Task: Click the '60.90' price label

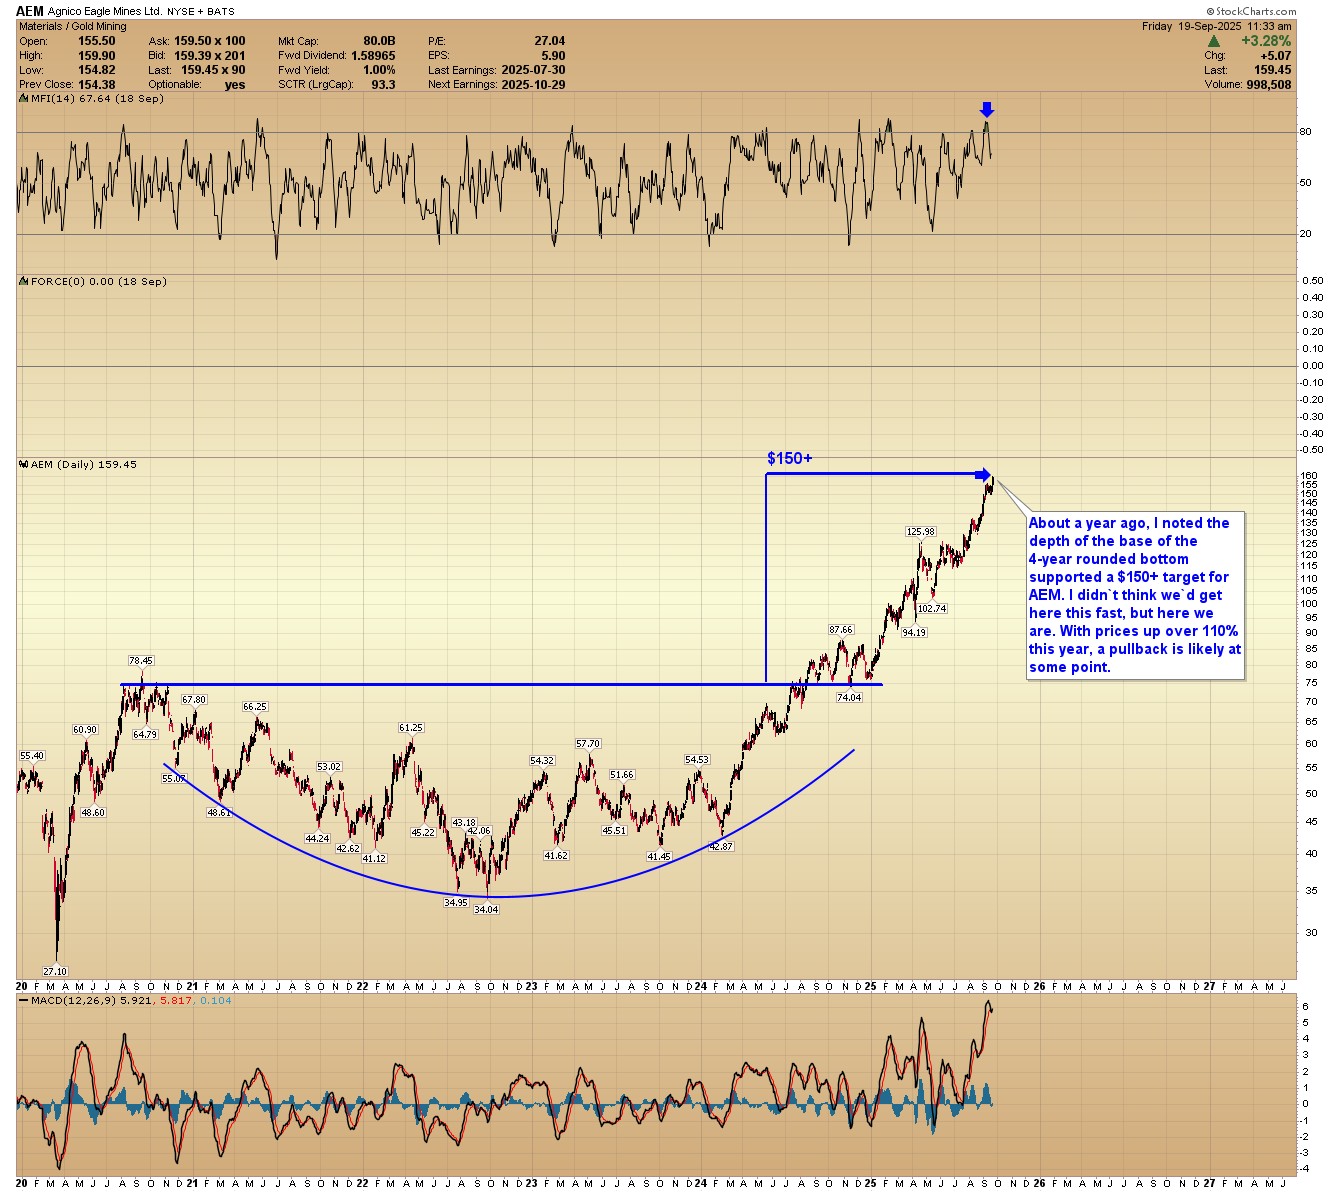Action: [x=85, y=729]
